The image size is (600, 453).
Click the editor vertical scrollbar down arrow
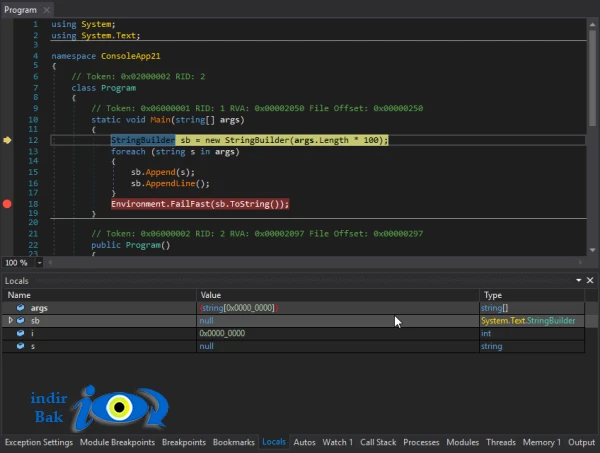pos(592,250)
